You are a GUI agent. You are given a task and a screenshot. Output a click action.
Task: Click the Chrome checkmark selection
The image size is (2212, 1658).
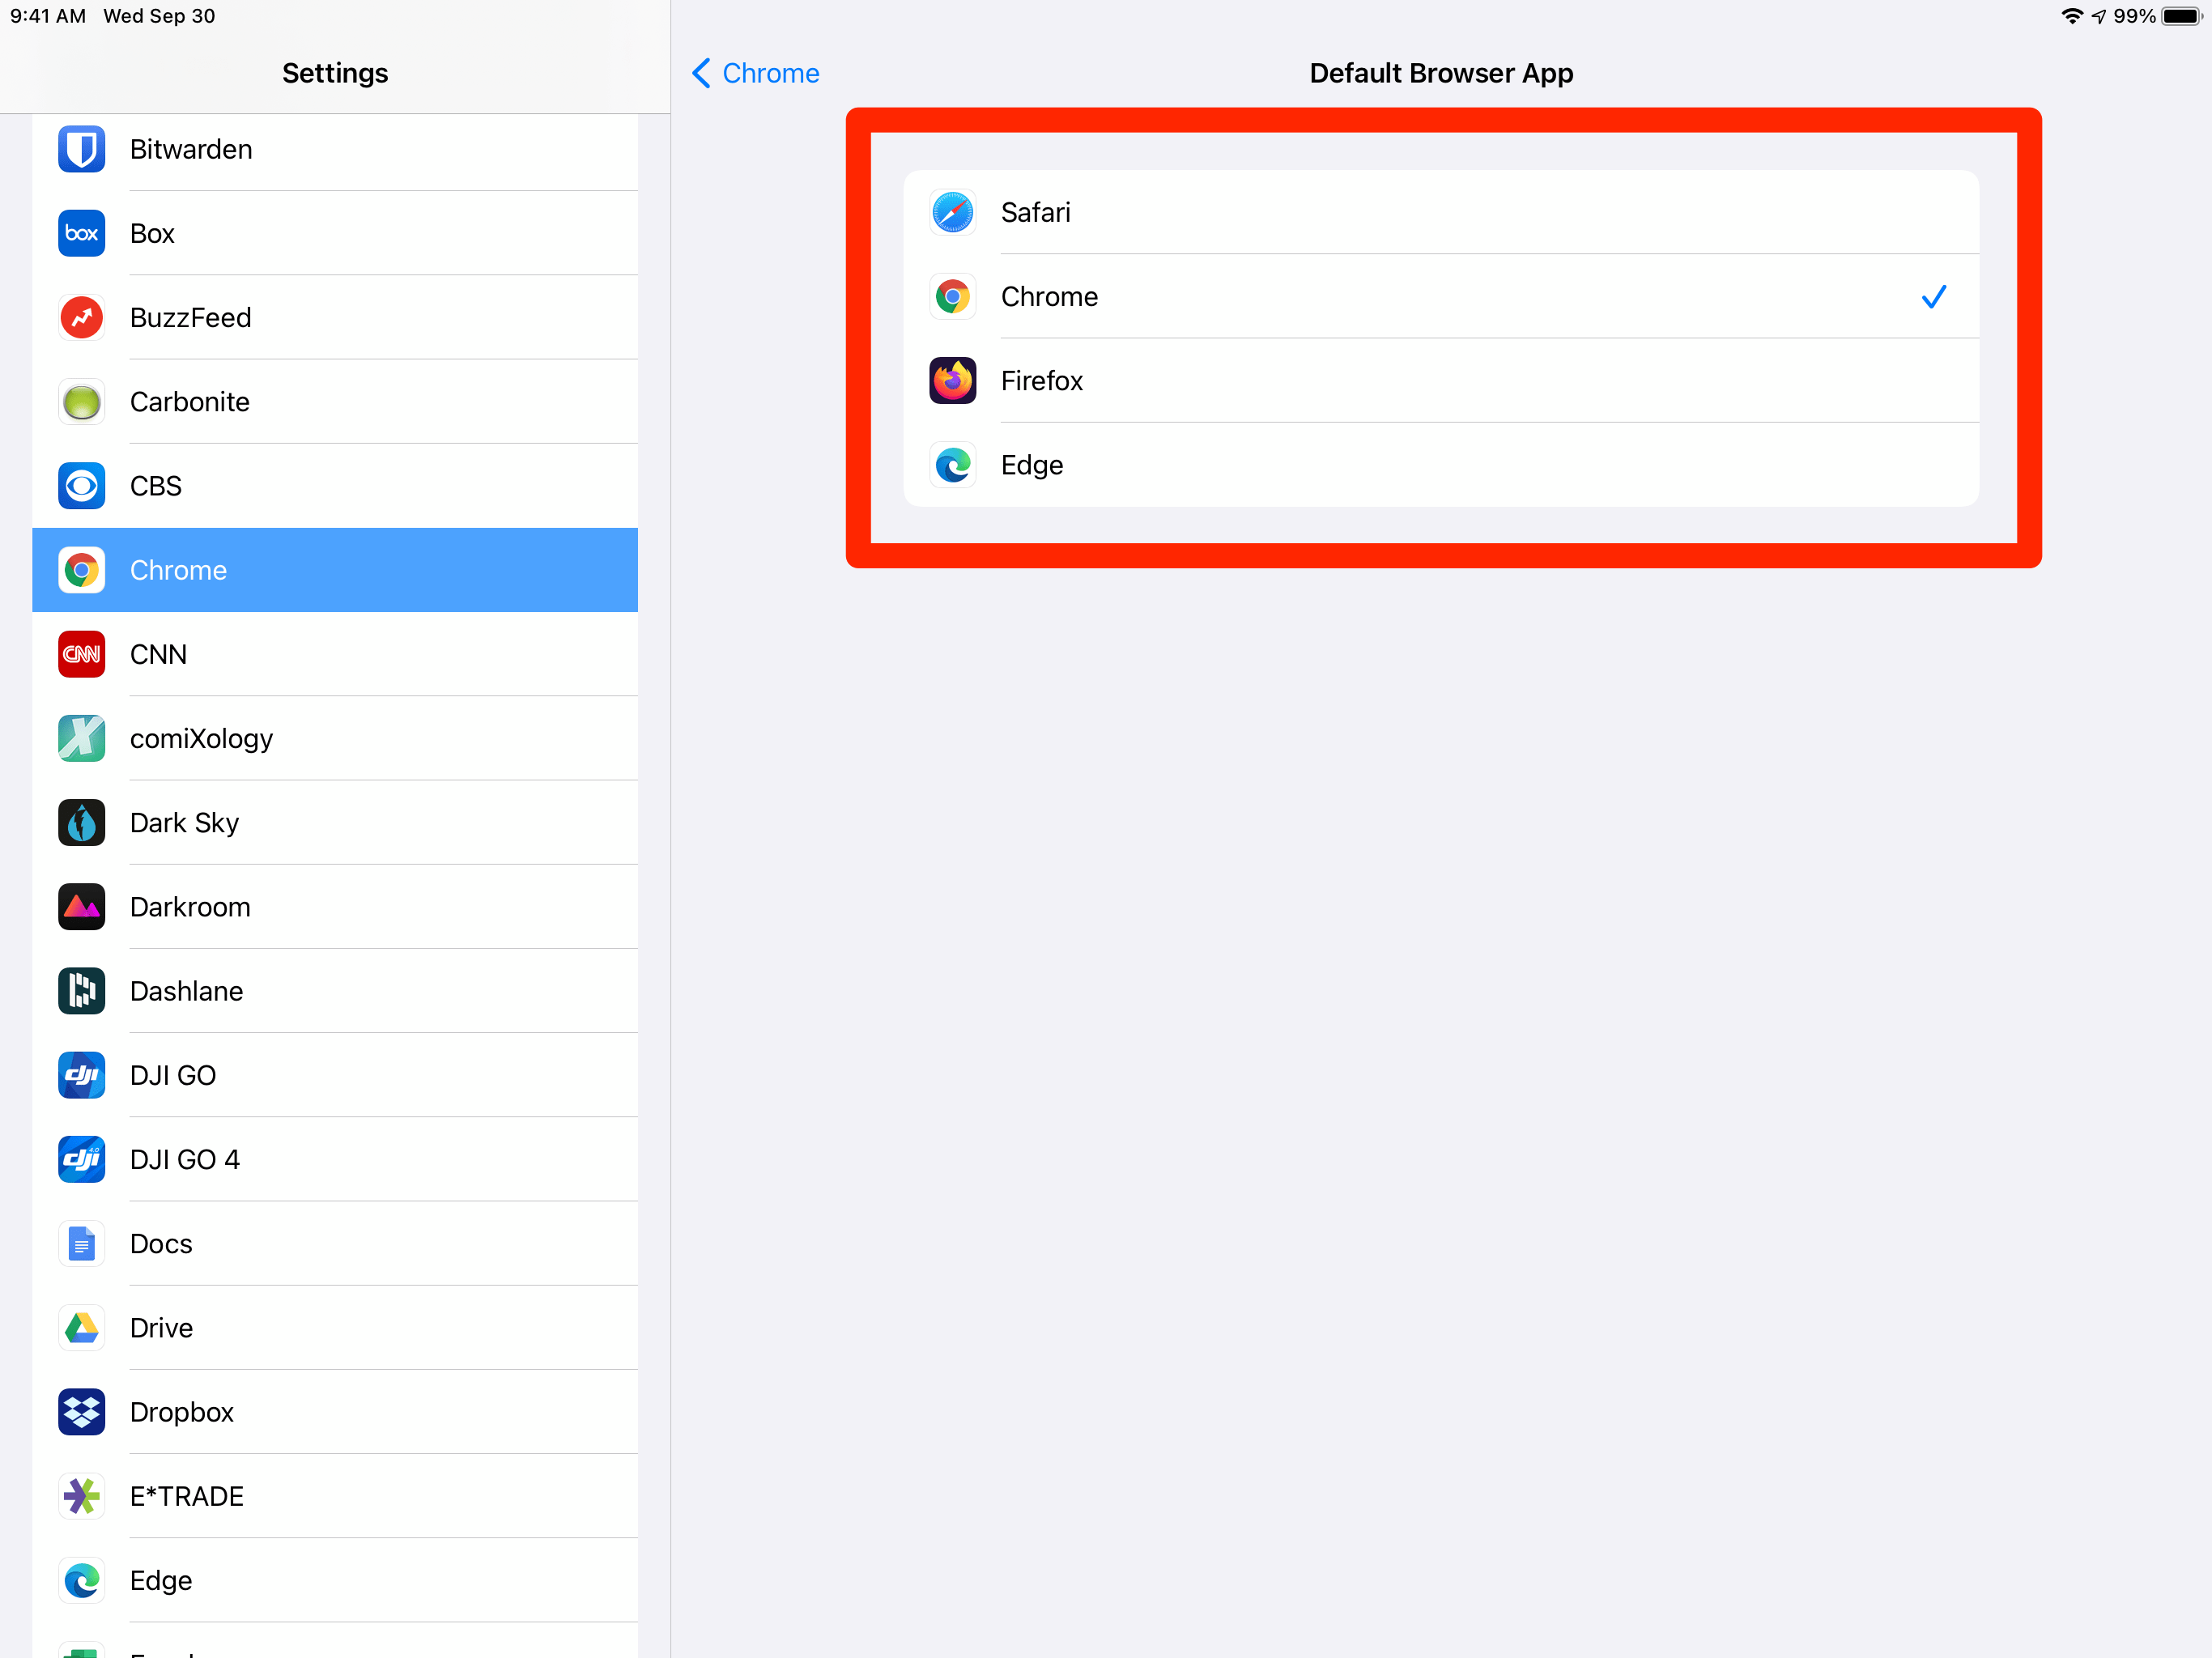click(1933, 297)
